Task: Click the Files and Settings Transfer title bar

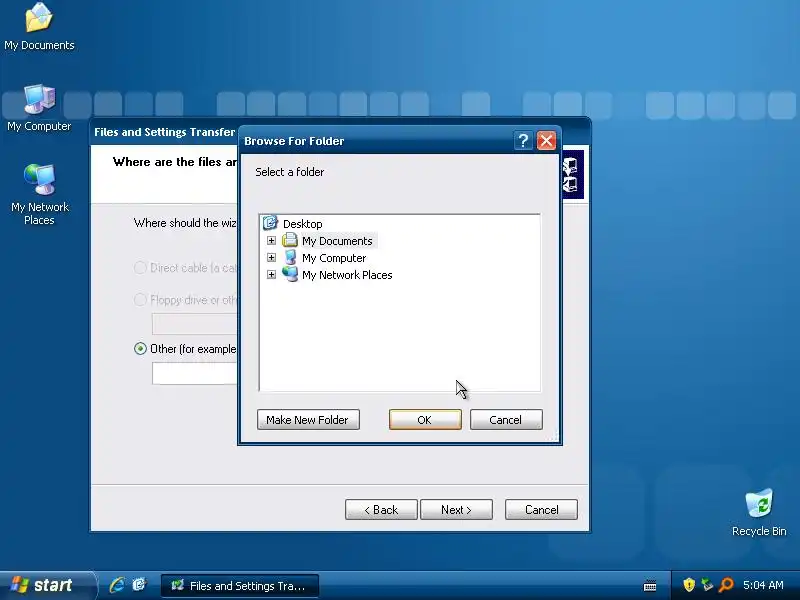Action: (x=164, y=132)
